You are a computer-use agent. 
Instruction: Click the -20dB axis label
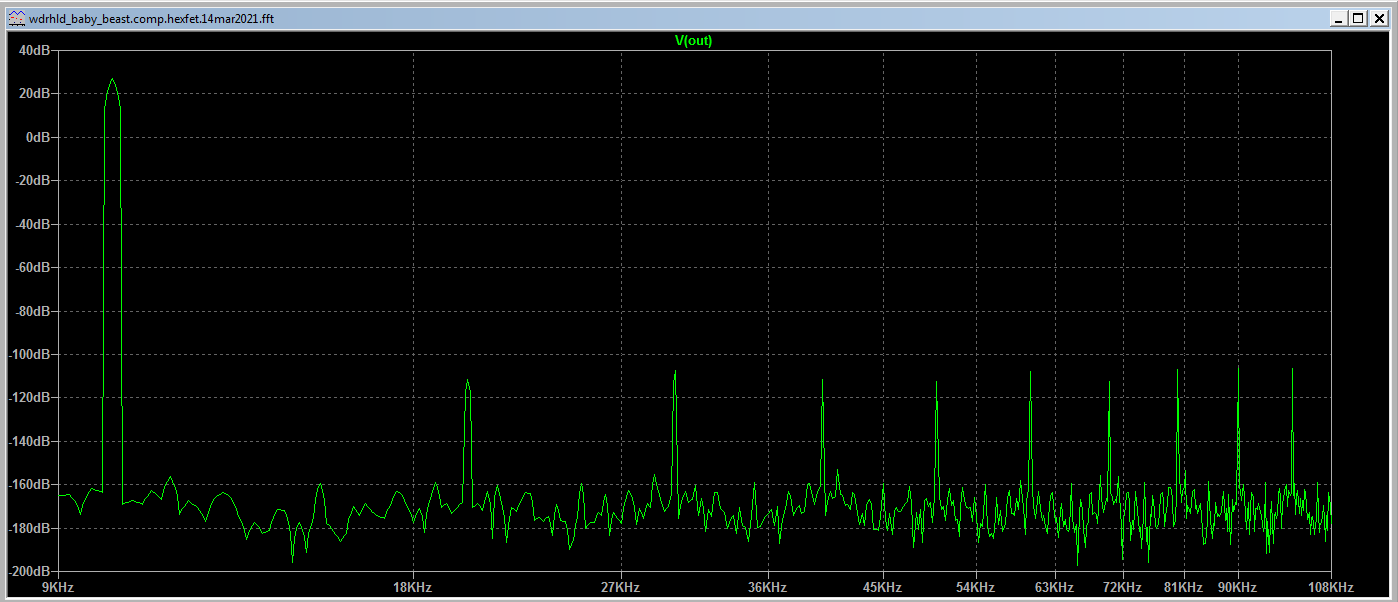point(33,181)
